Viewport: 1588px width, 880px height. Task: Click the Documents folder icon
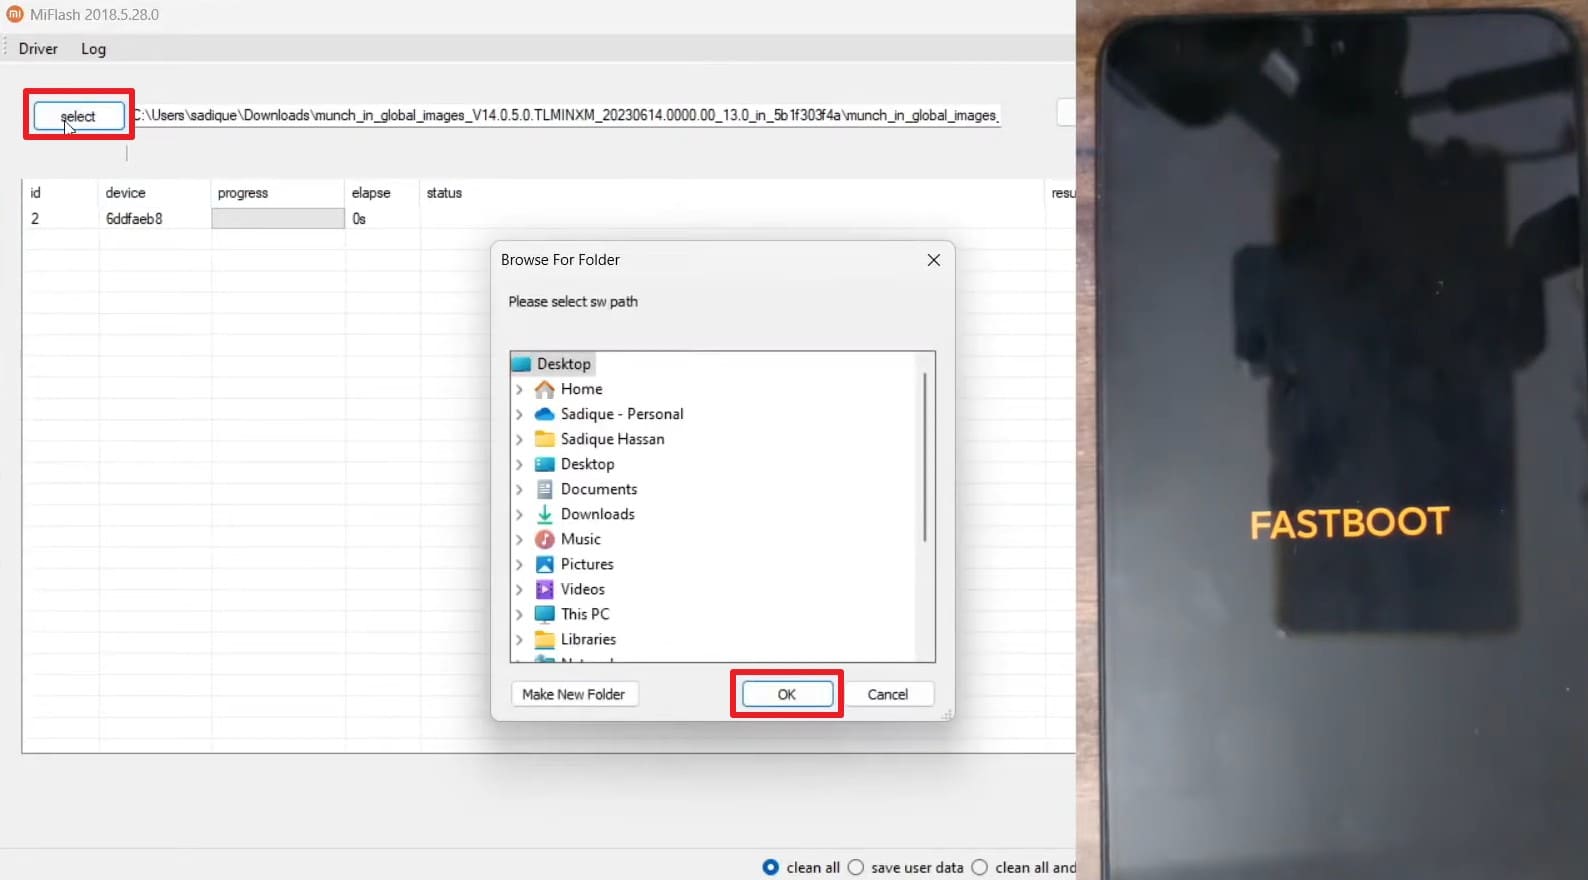[x=544, y=489]
